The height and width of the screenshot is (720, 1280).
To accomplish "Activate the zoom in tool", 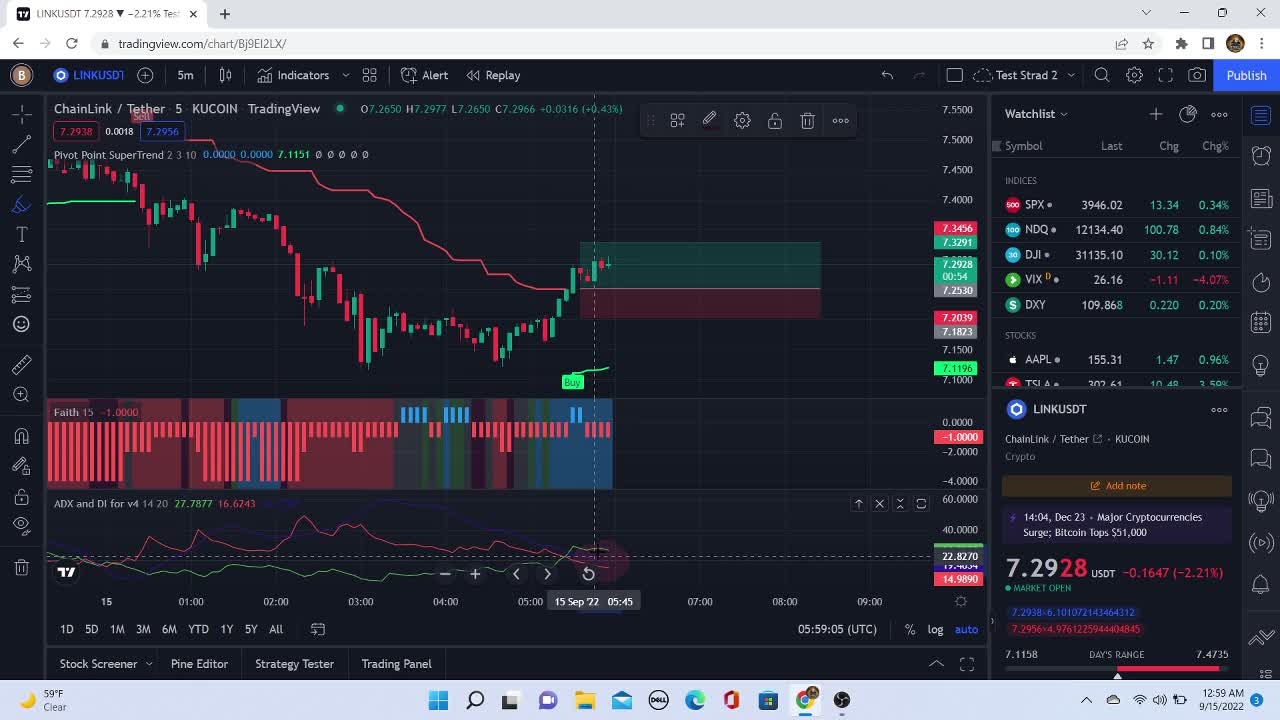I will [21, 395].
